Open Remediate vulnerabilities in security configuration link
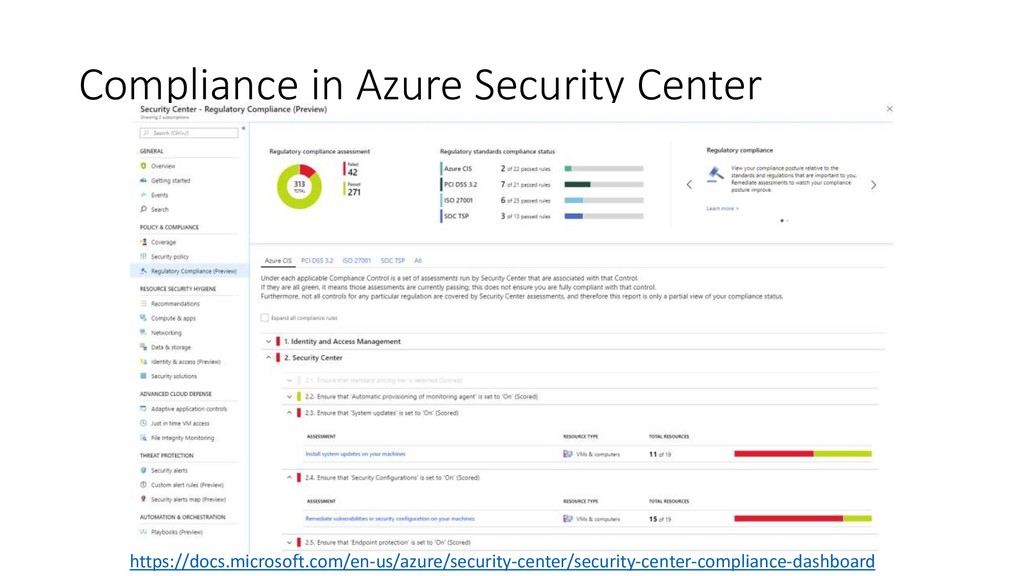Screen dimensions: 1024x576 390,519
